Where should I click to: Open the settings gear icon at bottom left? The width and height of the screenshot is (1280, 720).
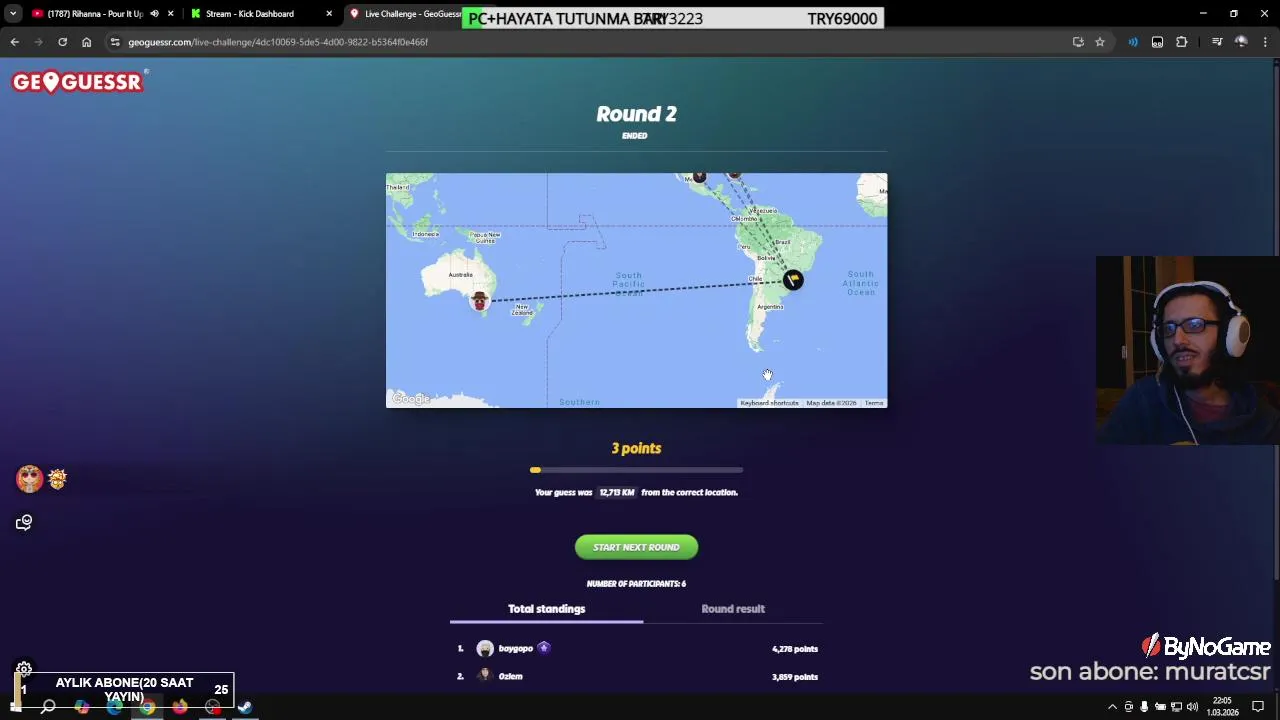[x=24, y=669]
